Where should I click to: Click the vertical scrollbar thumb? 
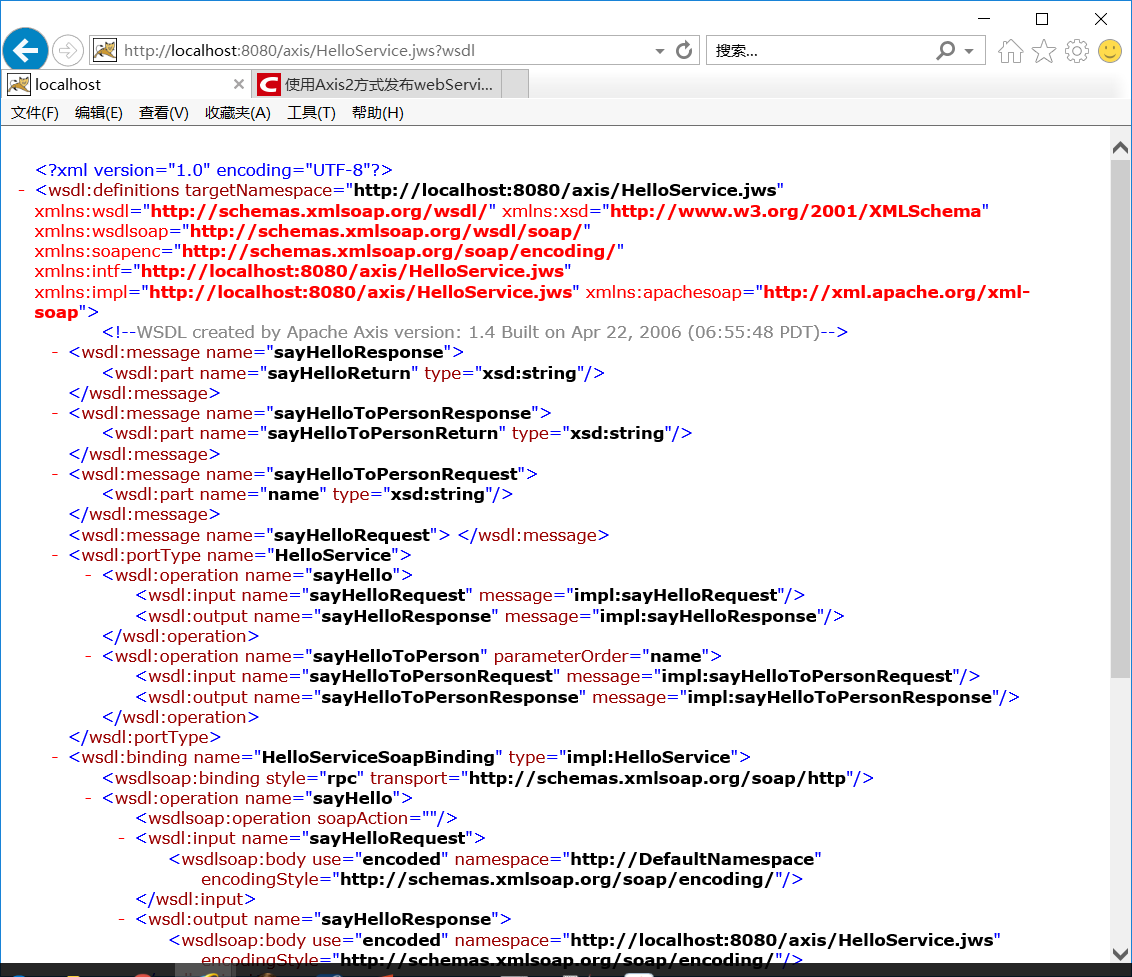1120,419
